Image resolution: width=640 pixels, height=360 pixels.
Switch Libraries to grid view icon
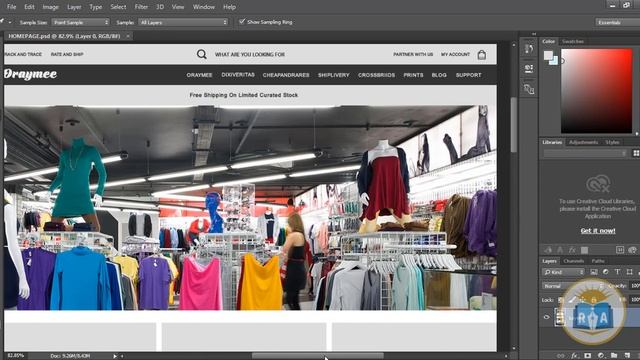636,153
